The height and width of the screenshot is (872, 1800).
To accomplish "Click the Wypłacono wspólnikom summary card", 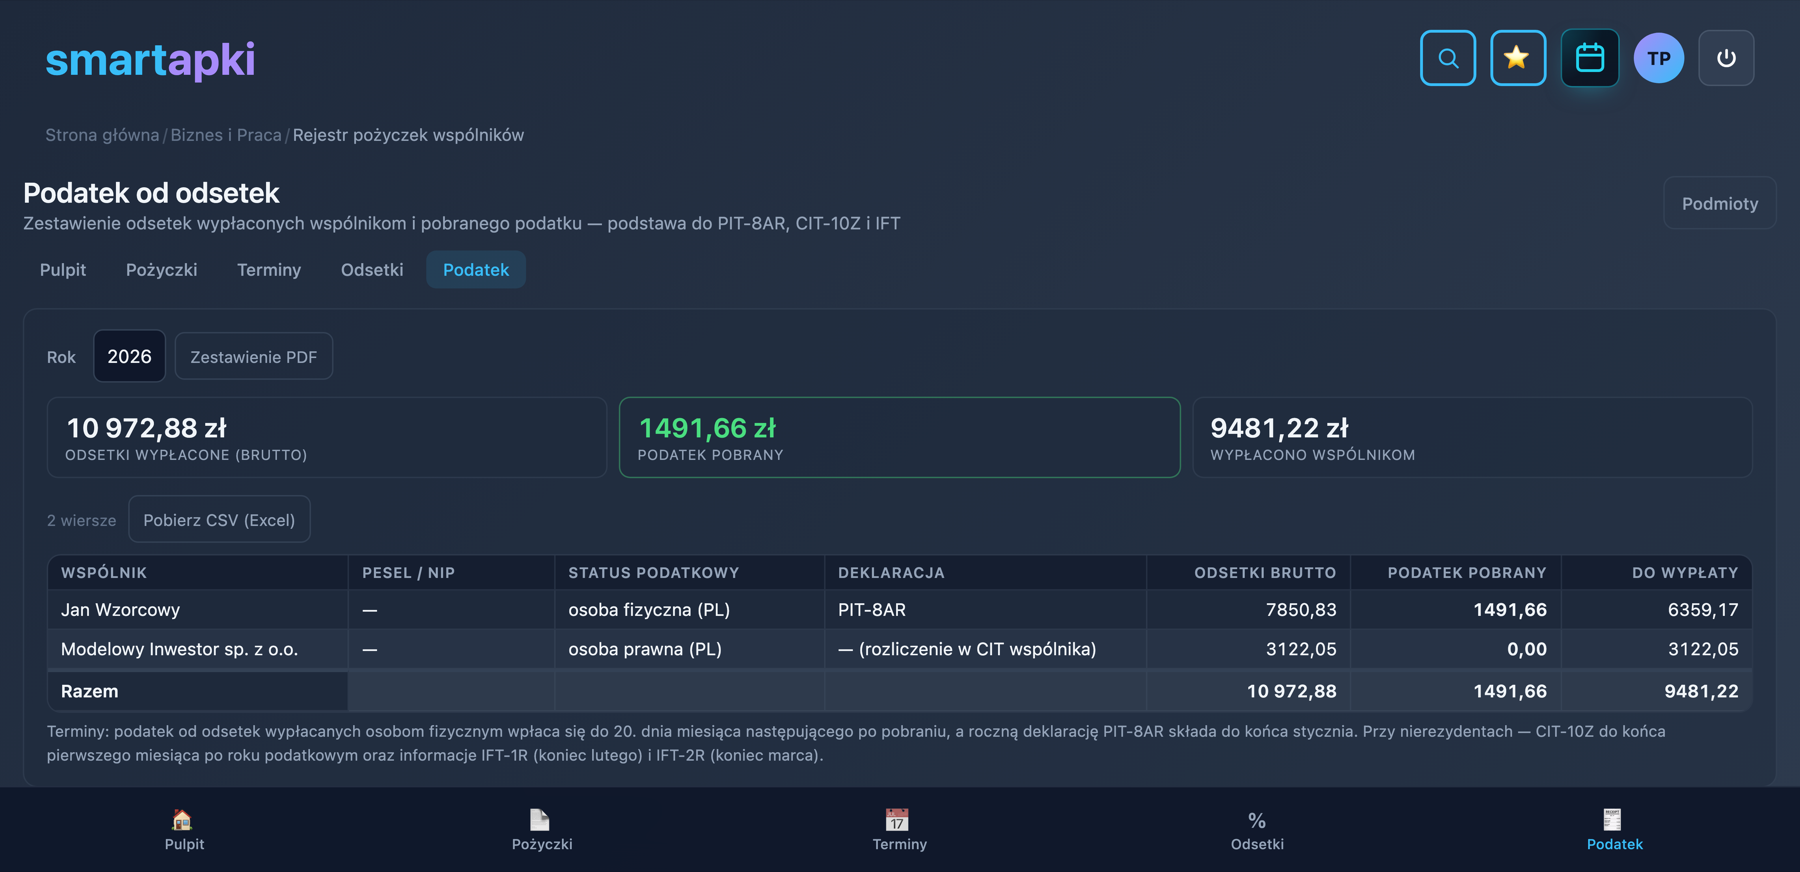I will tap(1472, 438).
